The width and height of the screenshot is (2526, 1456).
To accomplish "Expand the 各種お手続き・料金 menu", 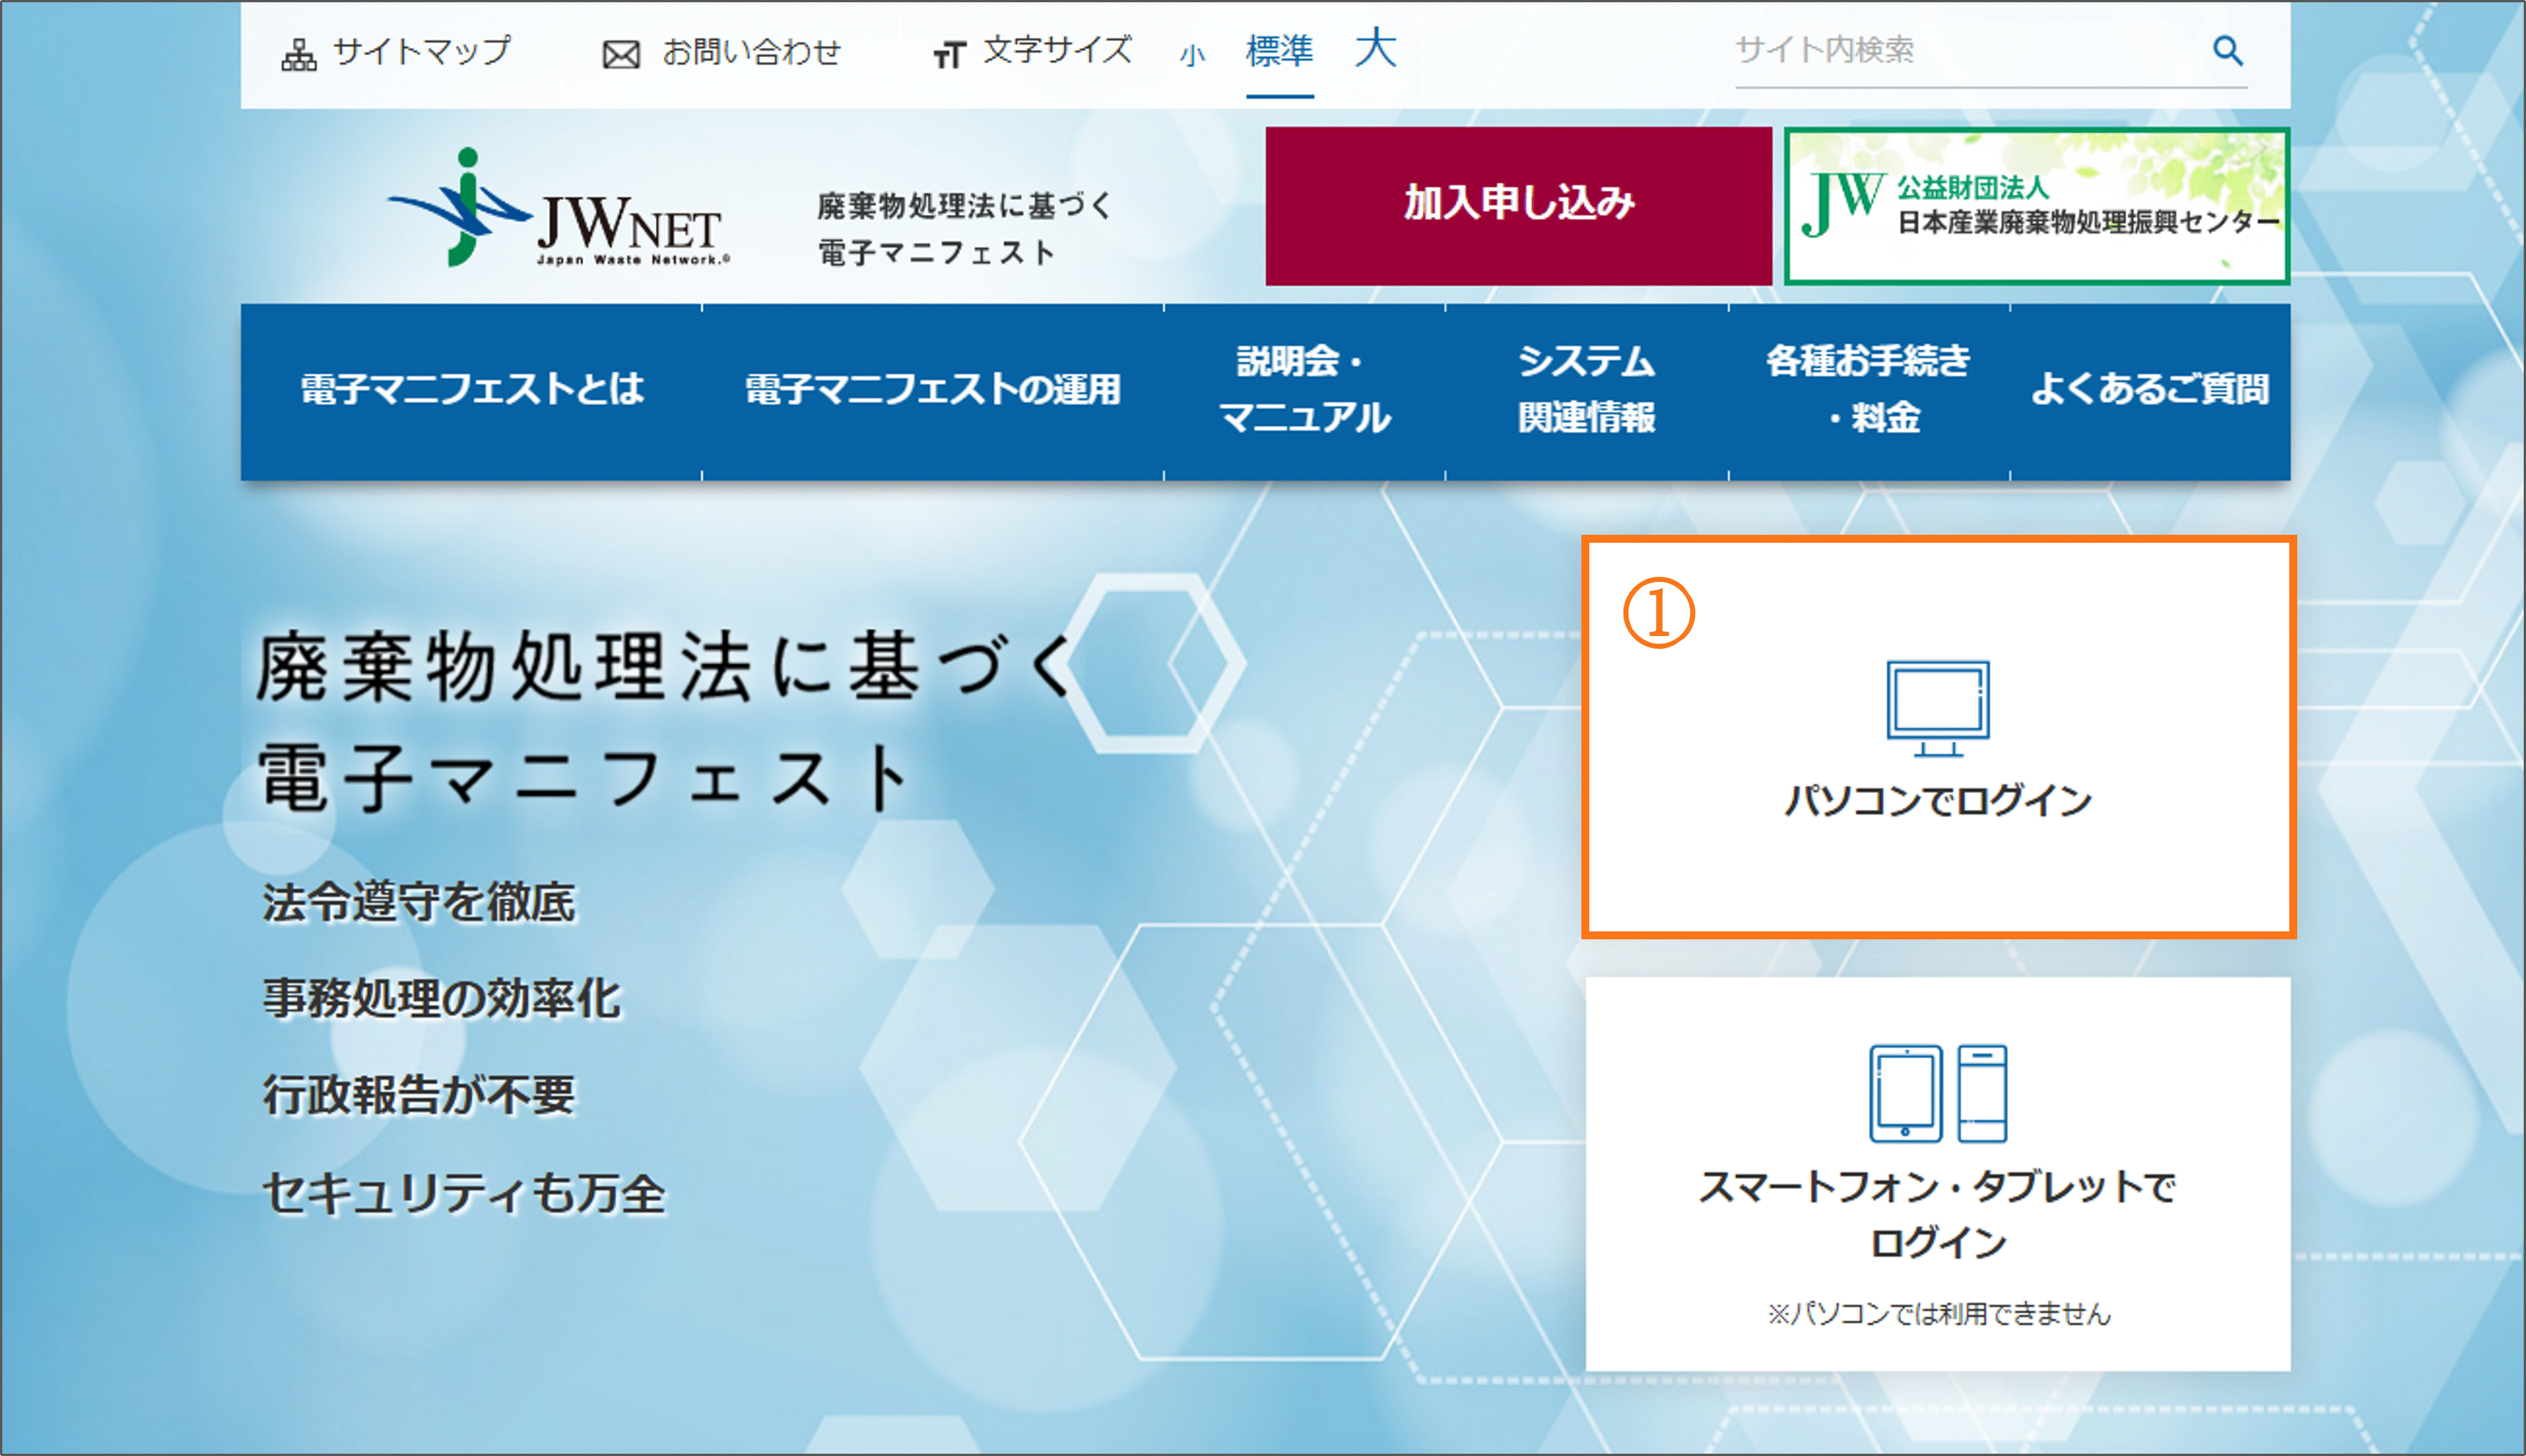I will click(x=1868, y=390).
